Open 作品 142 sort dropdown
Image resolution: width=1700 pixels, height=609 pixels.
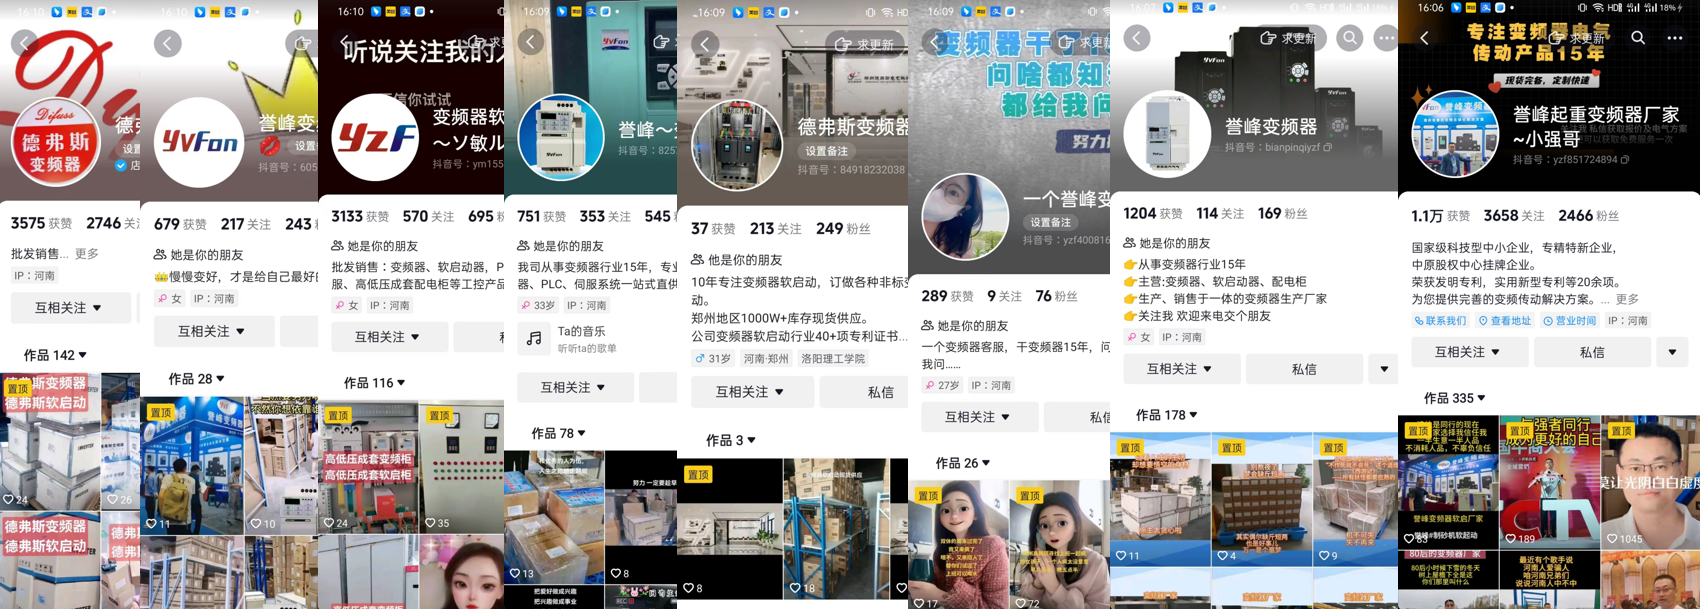coord(55,355)
